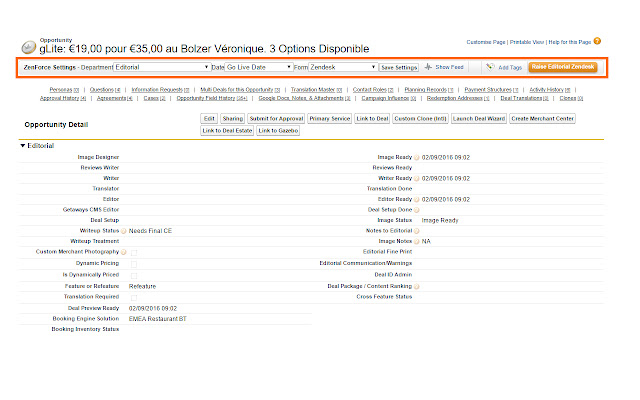Open the help bubble next to Writer Ready
The width and height of the screenshot is (640, 400).
417,179
